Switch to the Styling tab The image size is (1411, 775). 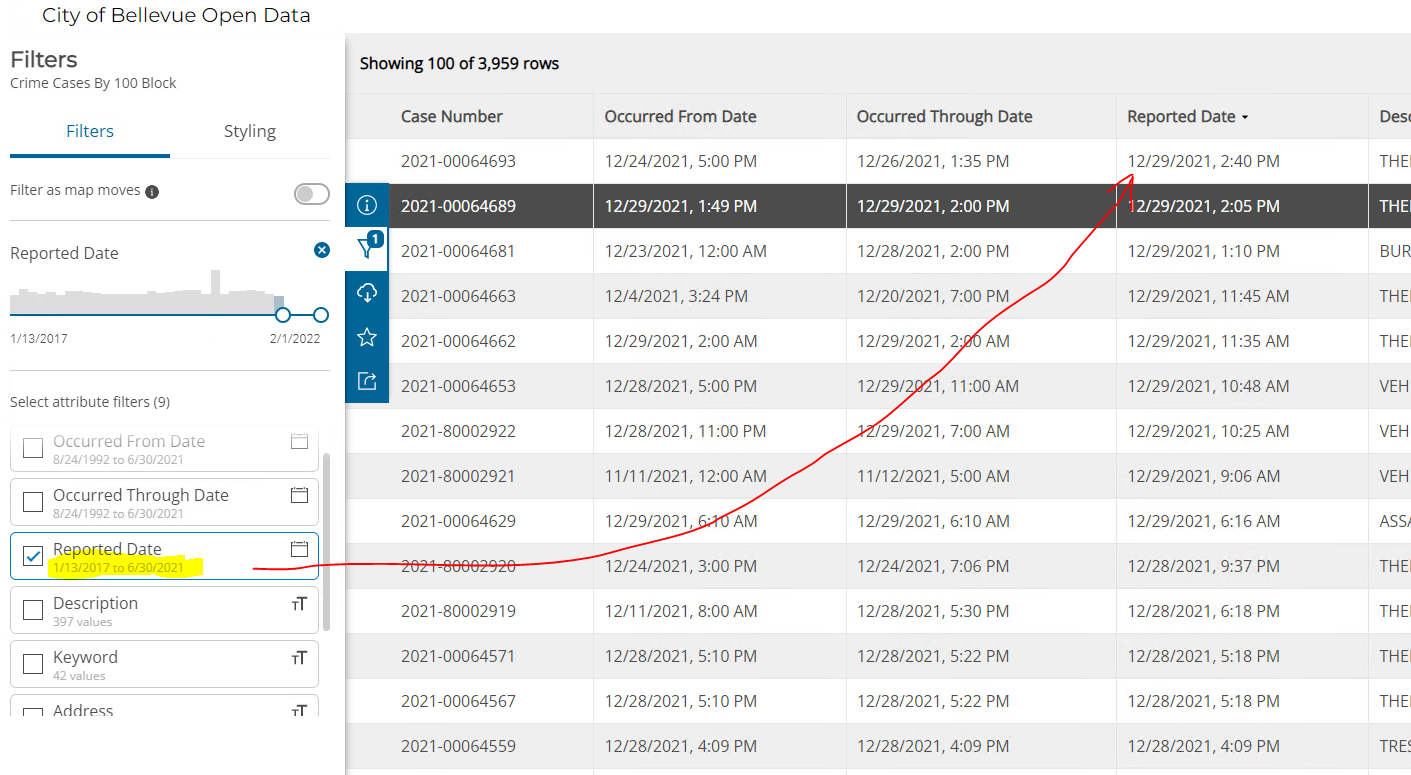tap(249, 130)
